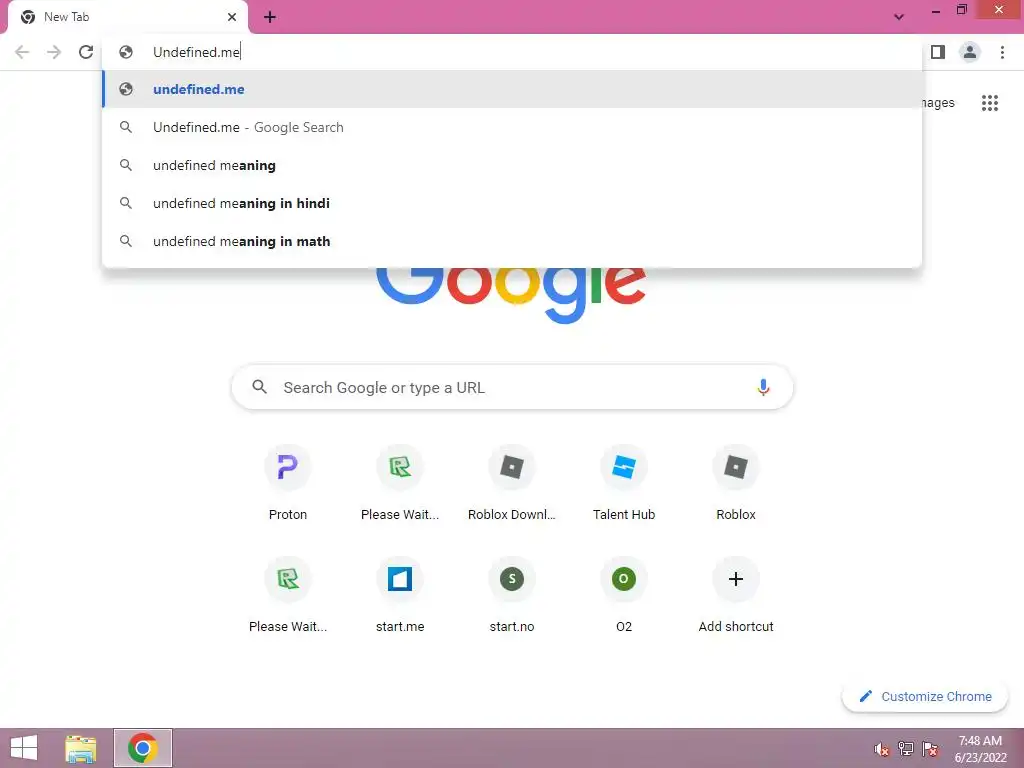The height and width of the screenshot is (768, 1024).
Task: Open the second Please Wait... shortcut, beside start.me
Action: pyautogui.click(x=287, y=596)
